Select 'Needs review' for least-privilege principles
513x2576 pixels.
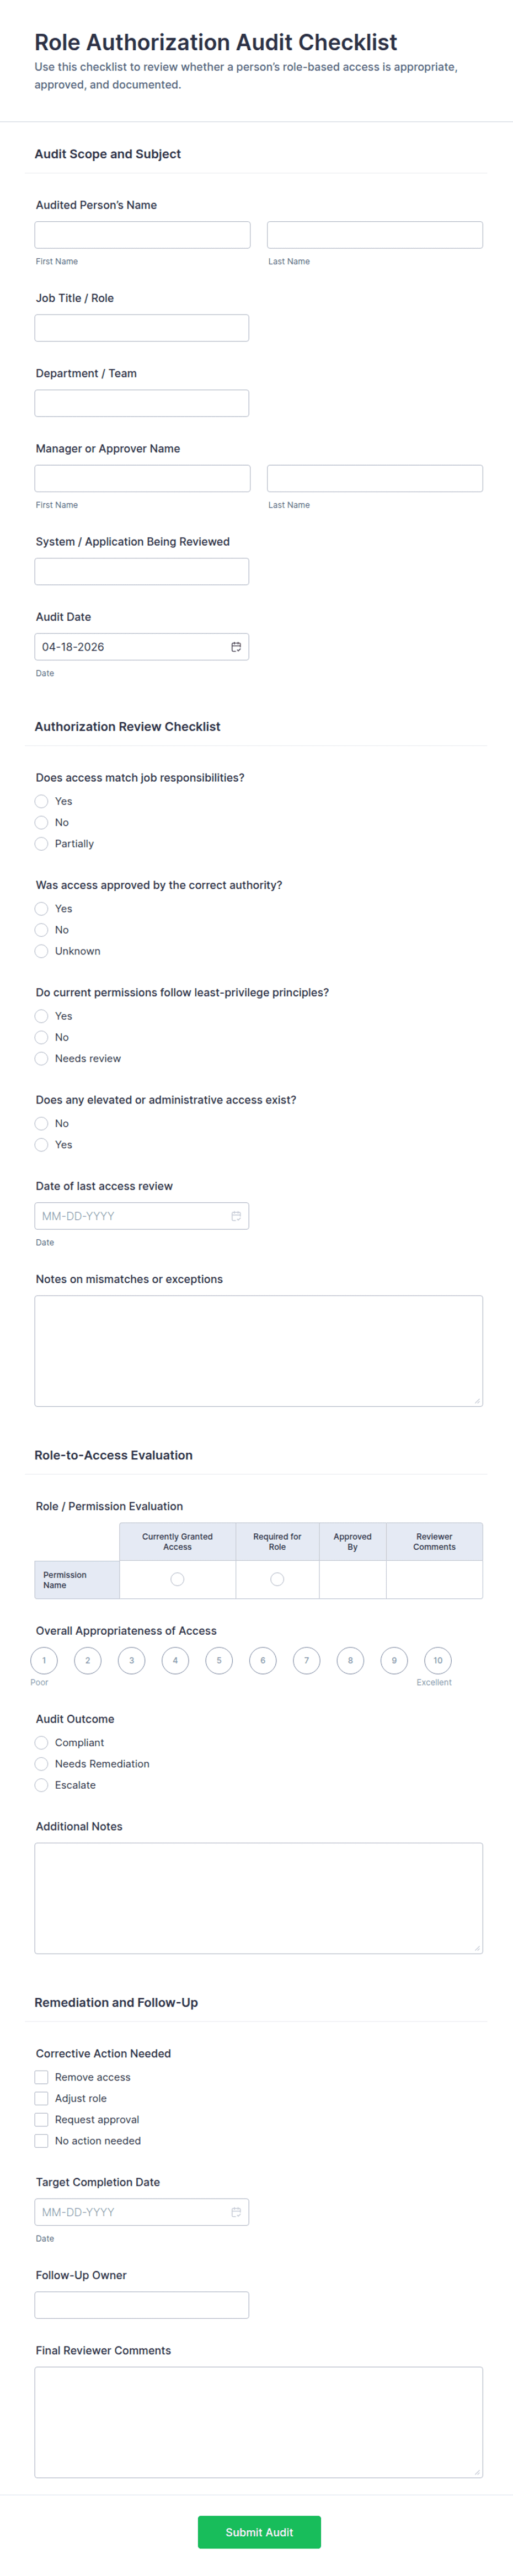(42, 1058)
